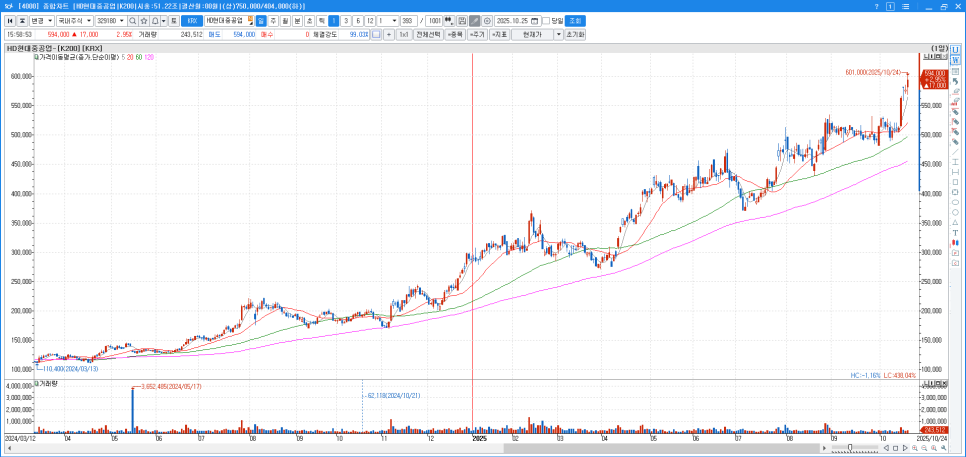This screenshot has width=966, height=457.
Task: Open the 국내주식 market dropdown
Action: (74, 20)
